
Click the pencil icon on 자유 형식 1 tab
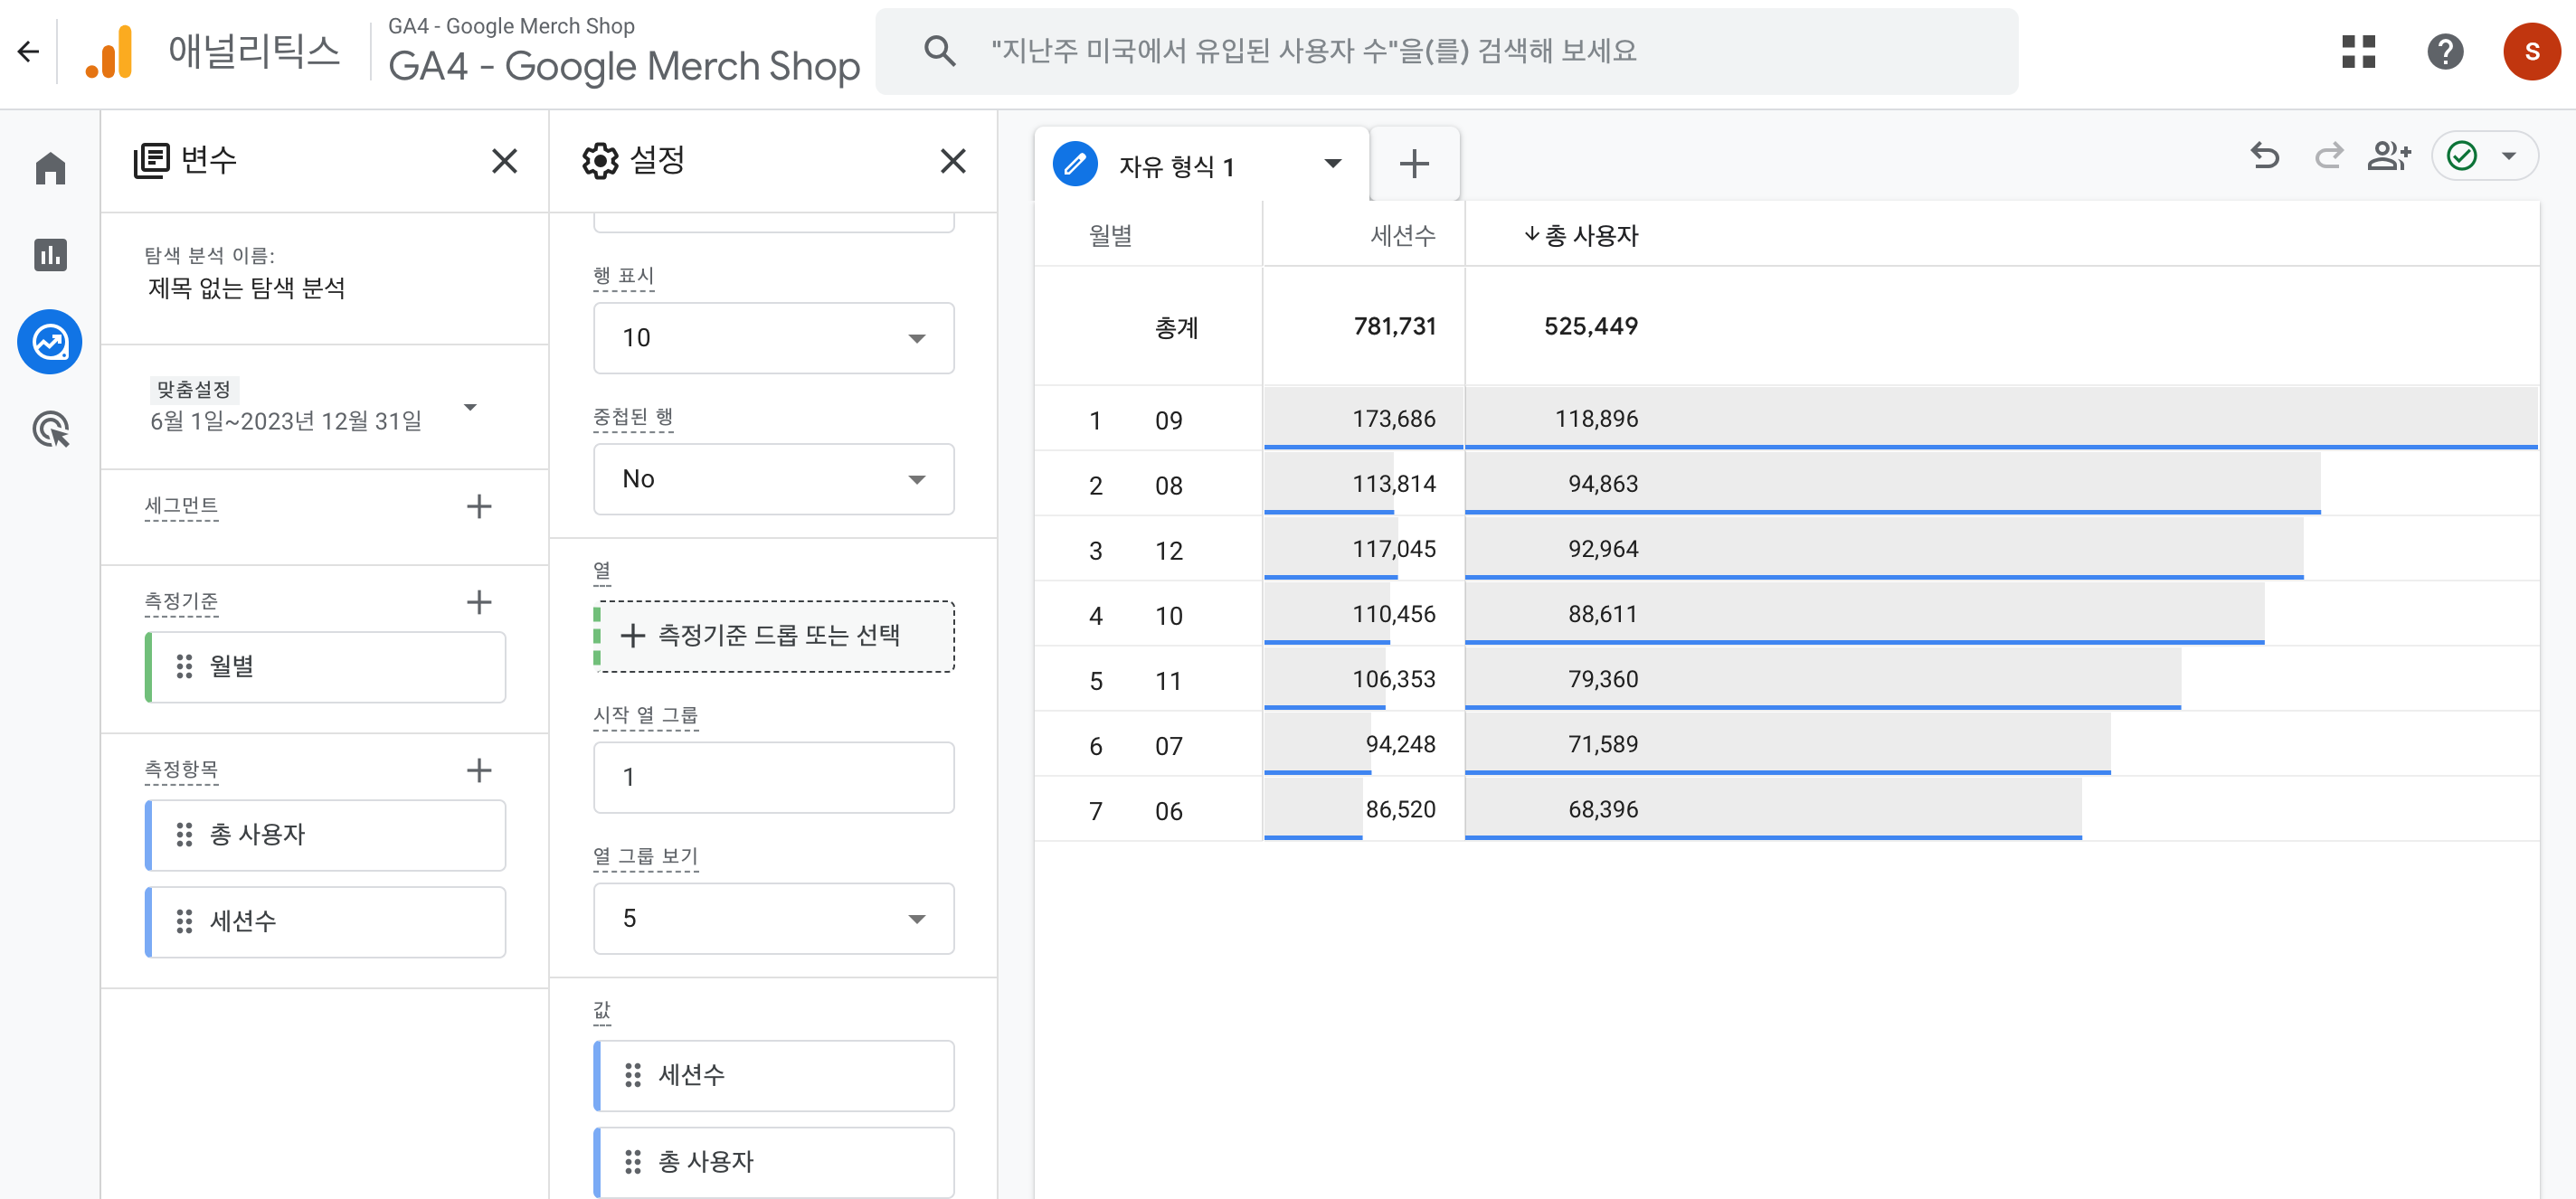pyautogui.click(x=1075, y=164)
